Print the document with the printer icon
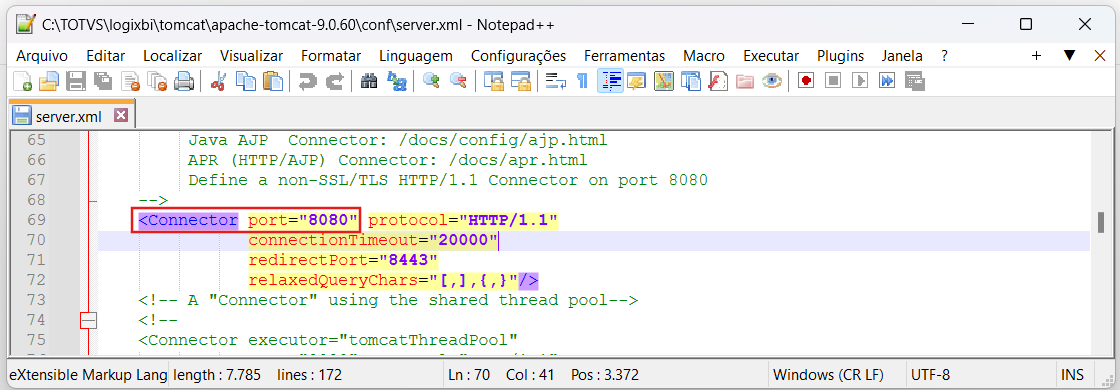Image resolution: width=1120 pixels, height=390 pixels. 184,81
